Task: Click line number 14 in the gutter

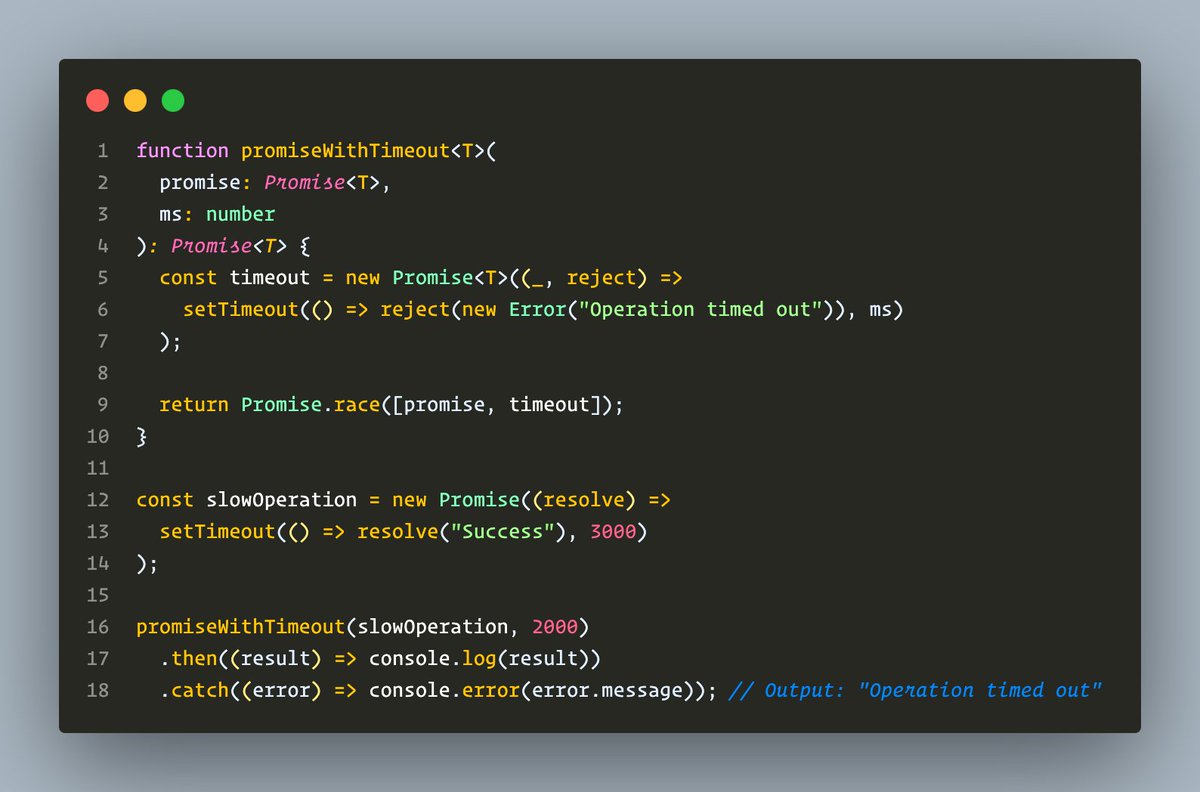Action: (x=97, y=563)
